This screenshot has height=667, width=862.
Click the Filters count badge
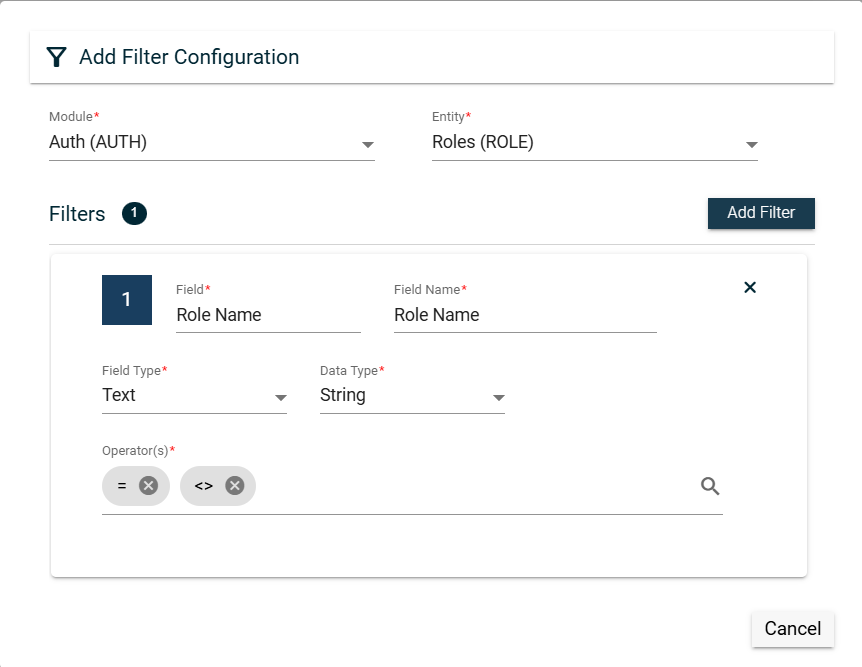134,213
